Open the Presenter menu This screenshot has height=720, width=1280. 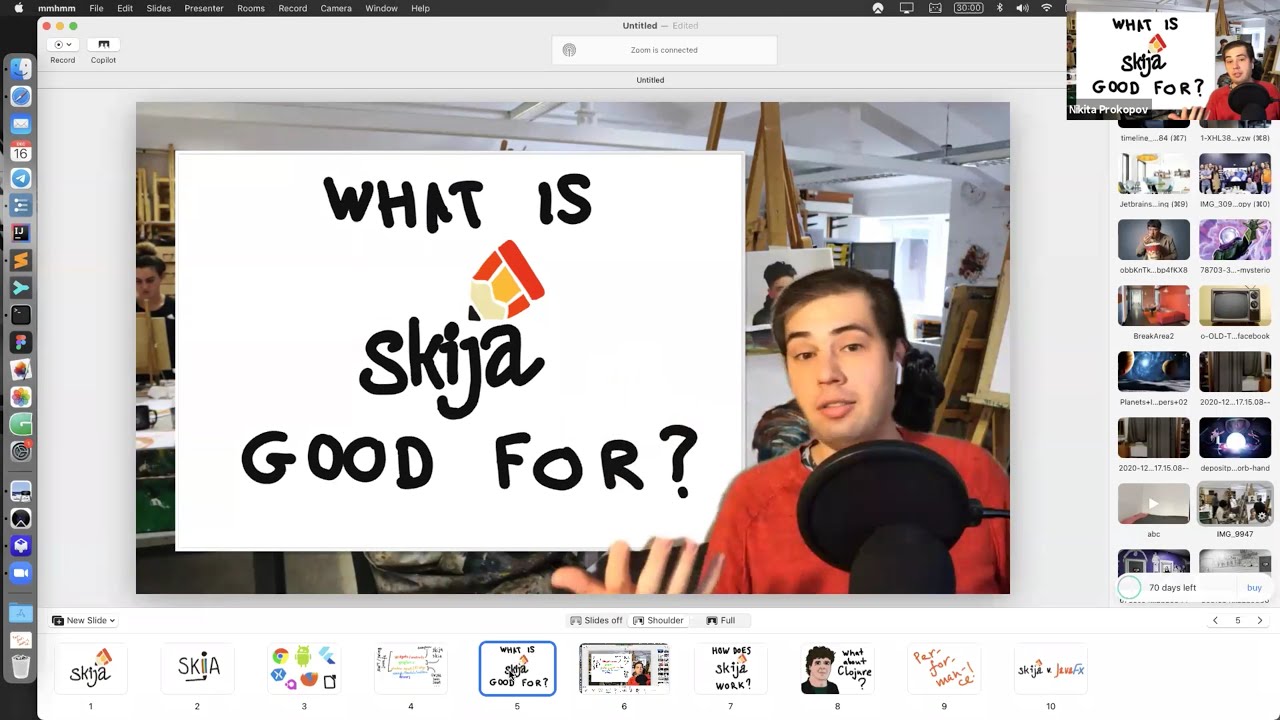(204, 8)
